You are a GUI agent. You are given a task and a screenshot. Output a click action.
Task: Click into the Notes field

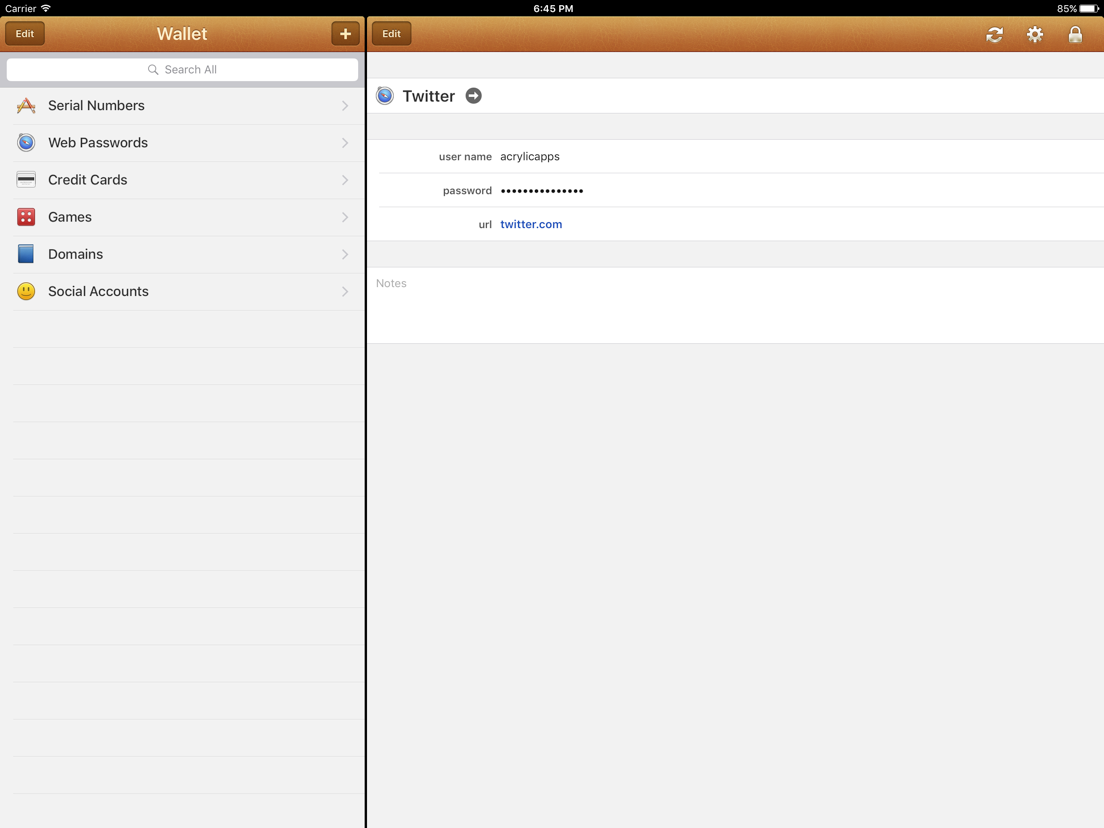(735, 305)
